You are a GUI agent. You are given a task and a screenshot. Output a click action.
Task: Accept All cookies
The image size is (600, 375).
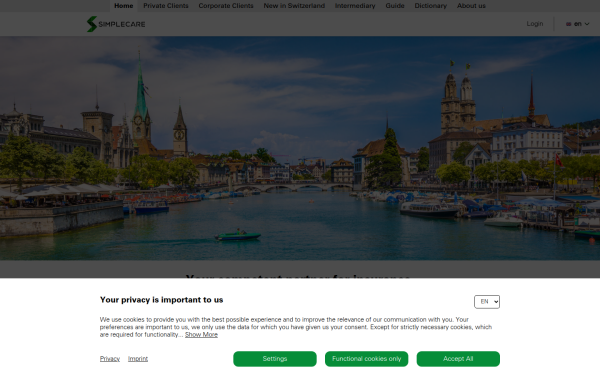point(458,359)
